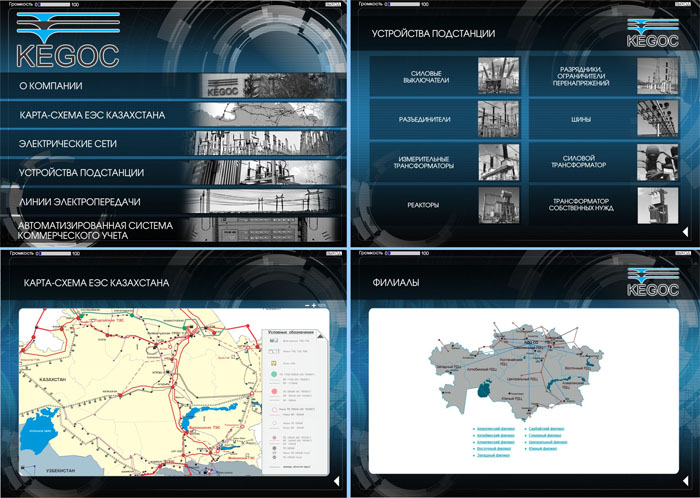The width and height of the screenshot is (700, 498).
Task: Choose УСТРОЙСТВА ПОДСТАНЦИИ in the main menu list
Action: point(173,172)
